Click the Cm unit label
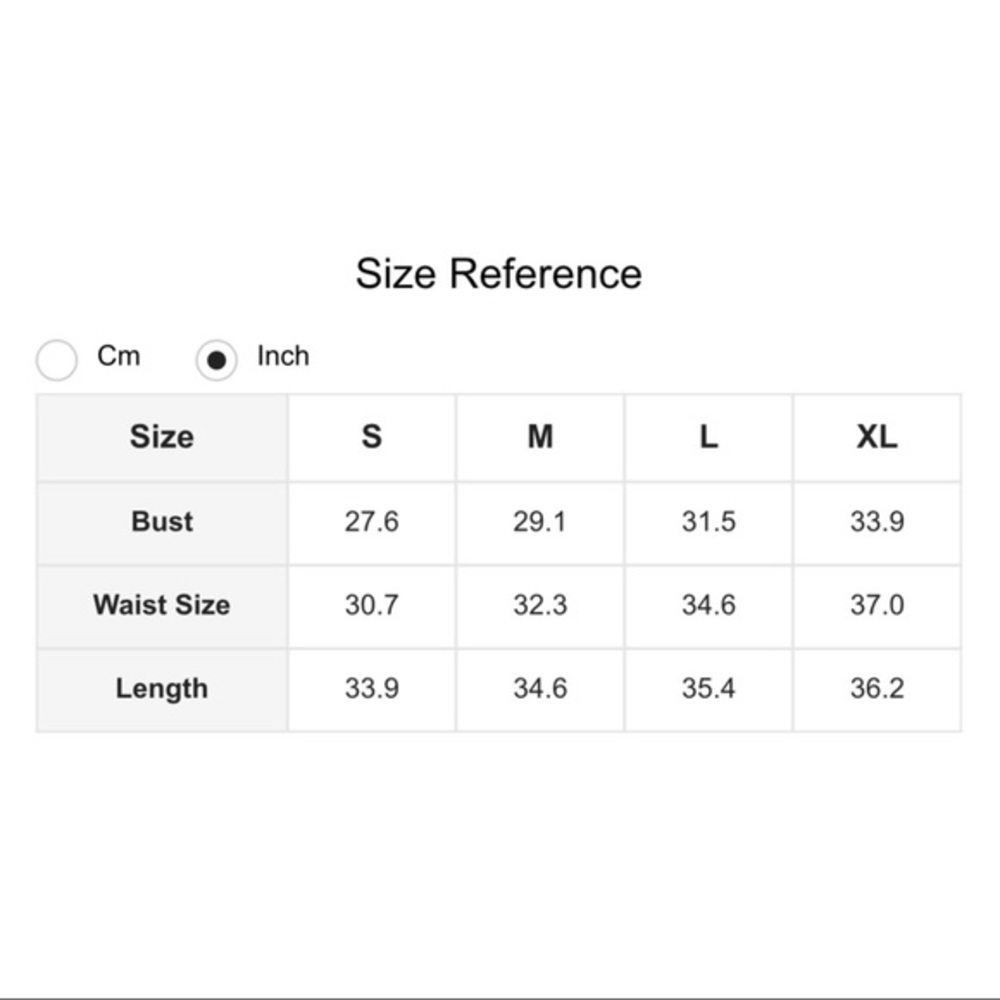 pyautogui.click(x=119, y=356)
